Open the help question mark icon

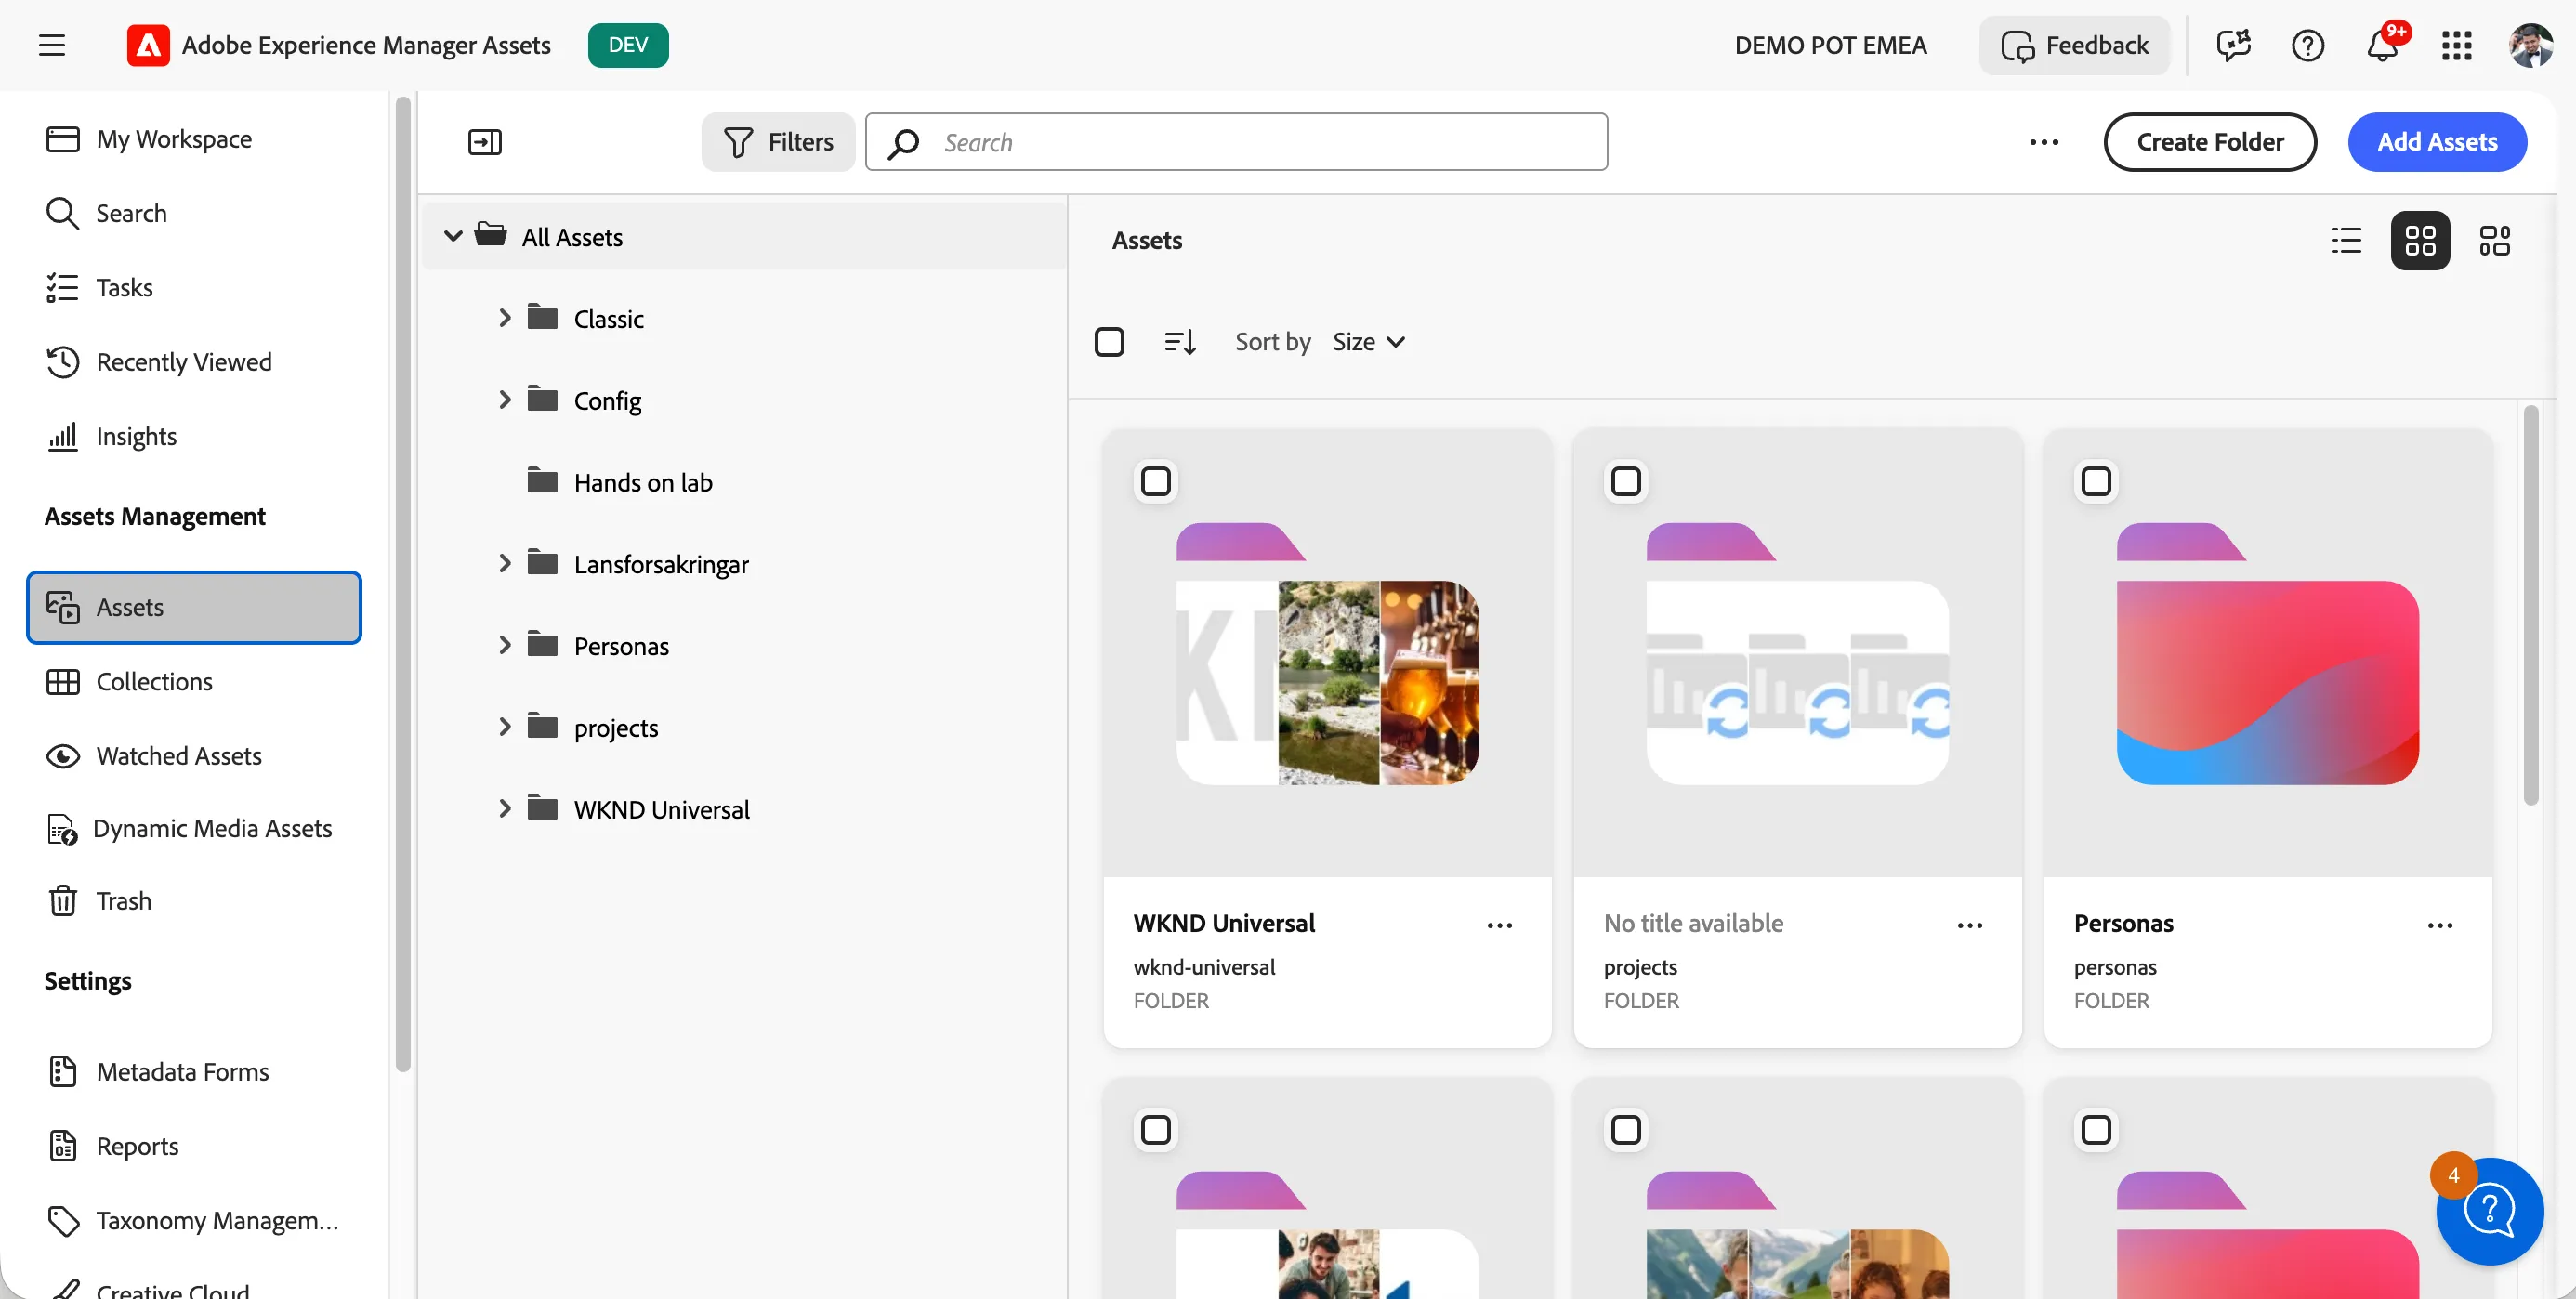click(x=2307, y=45)
